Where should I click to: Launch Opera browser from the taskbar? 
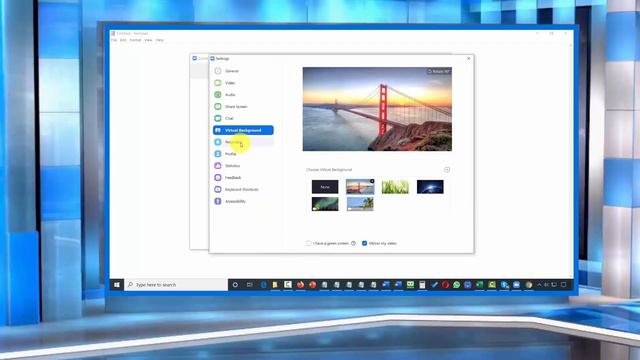(445, 285)
